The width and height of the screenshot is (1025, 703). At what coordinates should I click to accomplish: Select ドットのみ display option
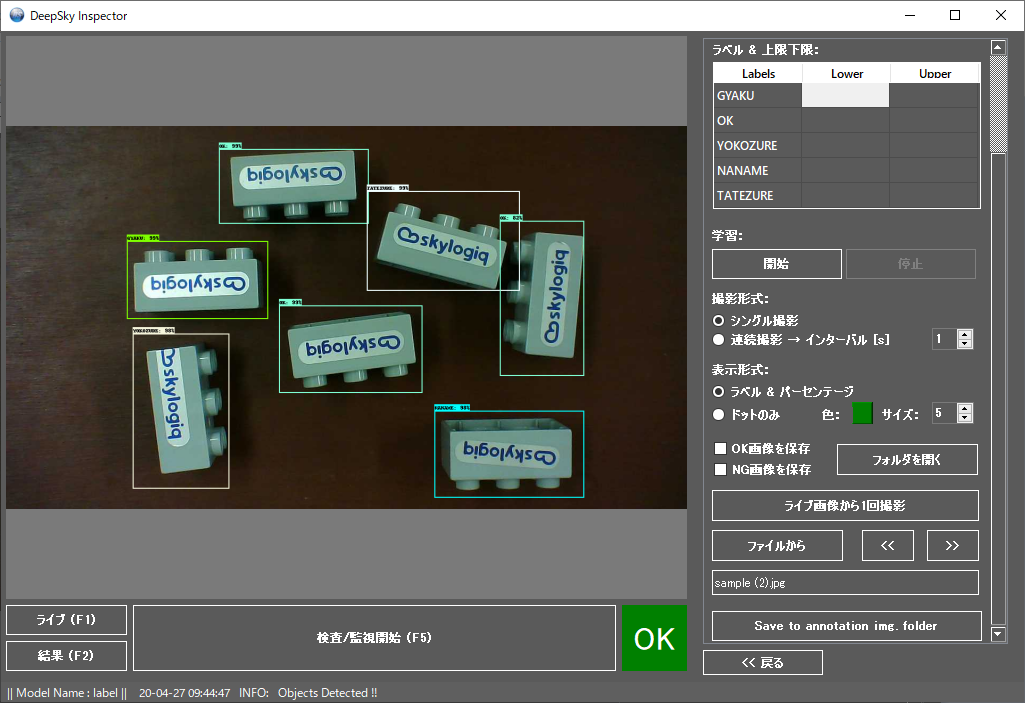pos(718,415)
